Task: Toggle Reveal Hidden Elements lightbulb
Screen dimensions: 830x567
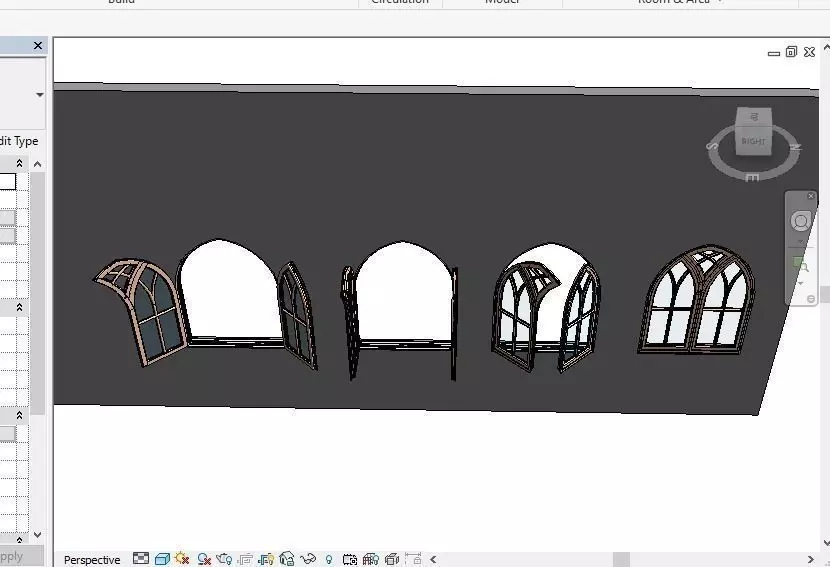Action: click(329, 559)
